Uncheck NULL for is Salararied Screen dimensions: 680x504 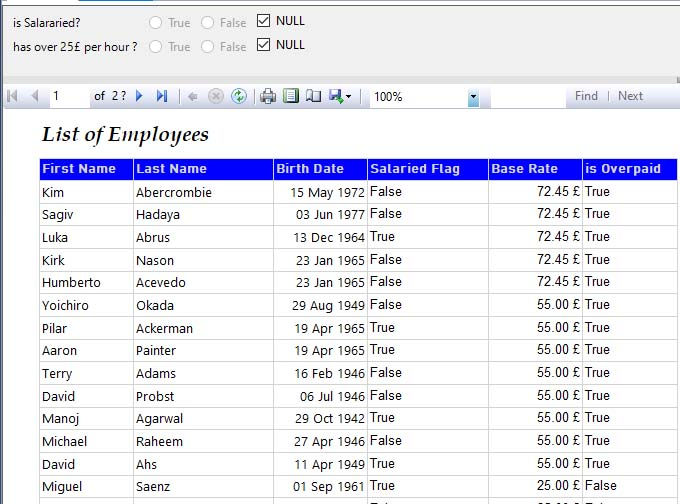tap(263, 20)
